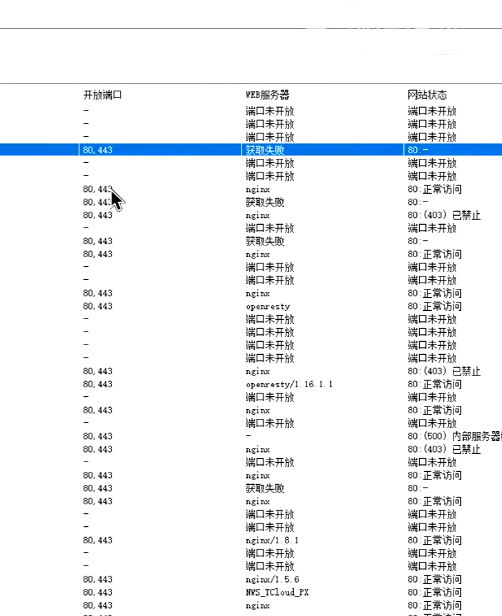Select the 80,443 cell in the highlighted row
The width and height of the screenshot is (502, 616).
click(97, 150)
